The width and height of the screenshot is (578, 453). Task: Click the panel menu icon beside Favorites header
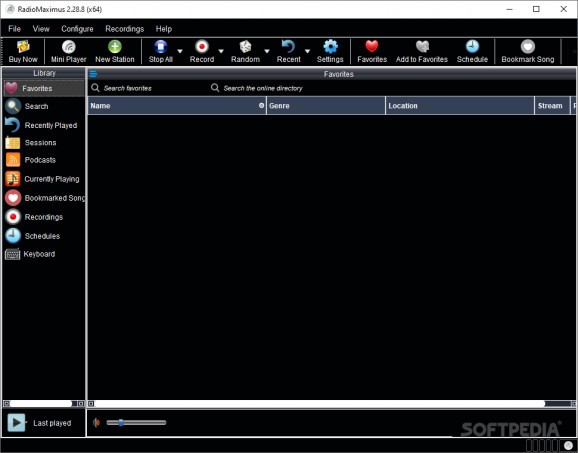pos(93,74)
